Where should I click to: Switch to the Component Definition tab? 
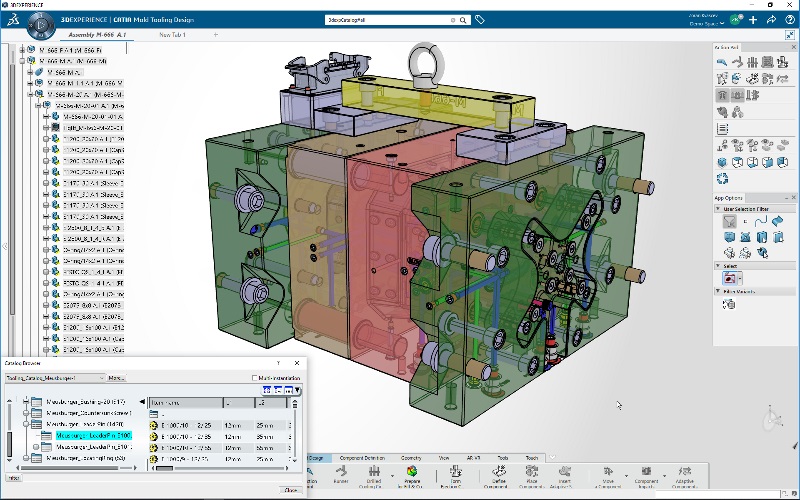pyautogui.click(x=362, y=457)
